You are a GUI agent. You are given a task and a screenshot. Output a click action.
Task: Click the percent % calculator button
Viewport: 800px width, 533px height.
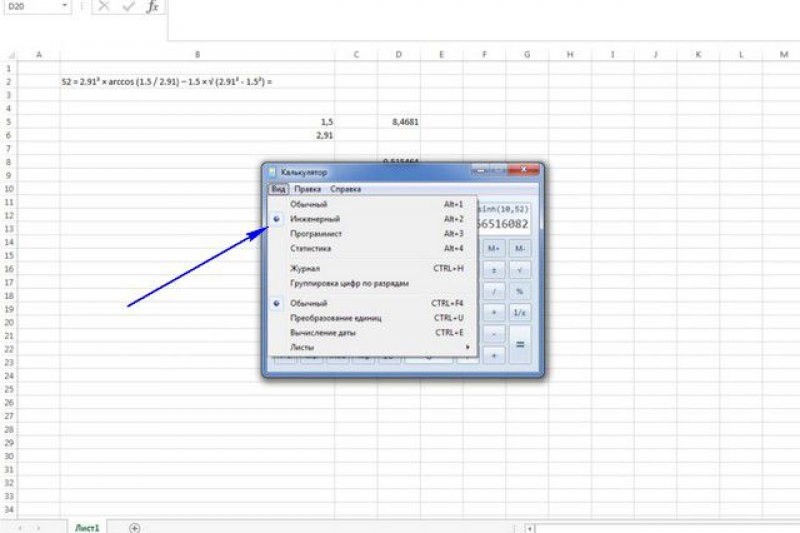pyautogui.click(x=519, y=292)
